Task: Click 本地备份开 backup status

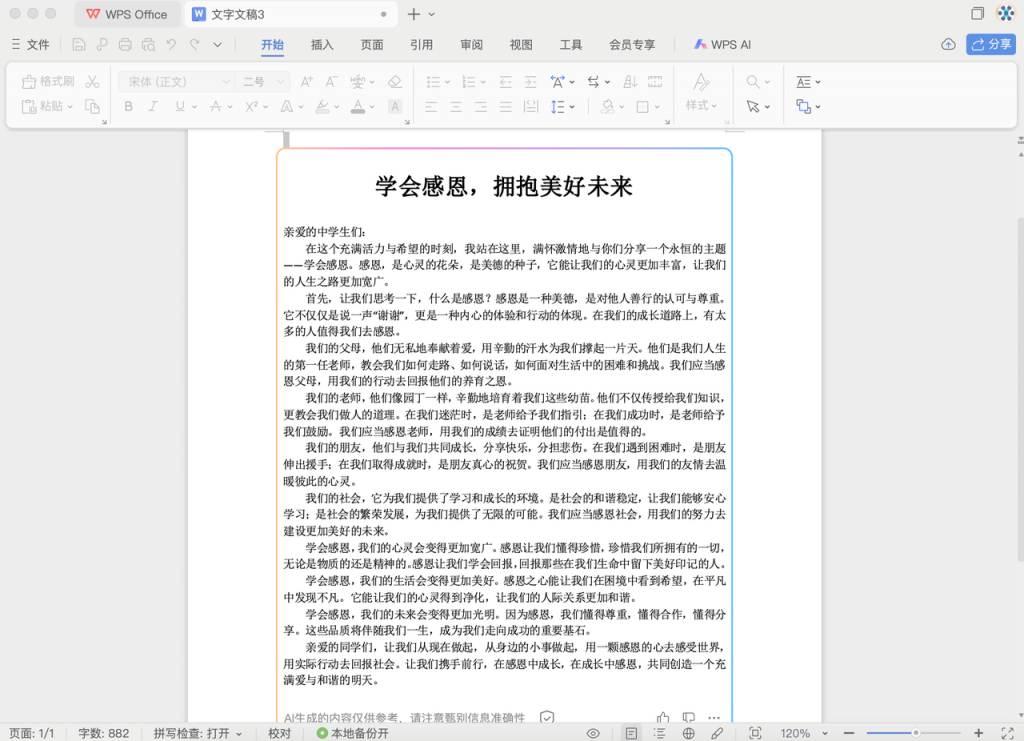Action: click(352, 733)
